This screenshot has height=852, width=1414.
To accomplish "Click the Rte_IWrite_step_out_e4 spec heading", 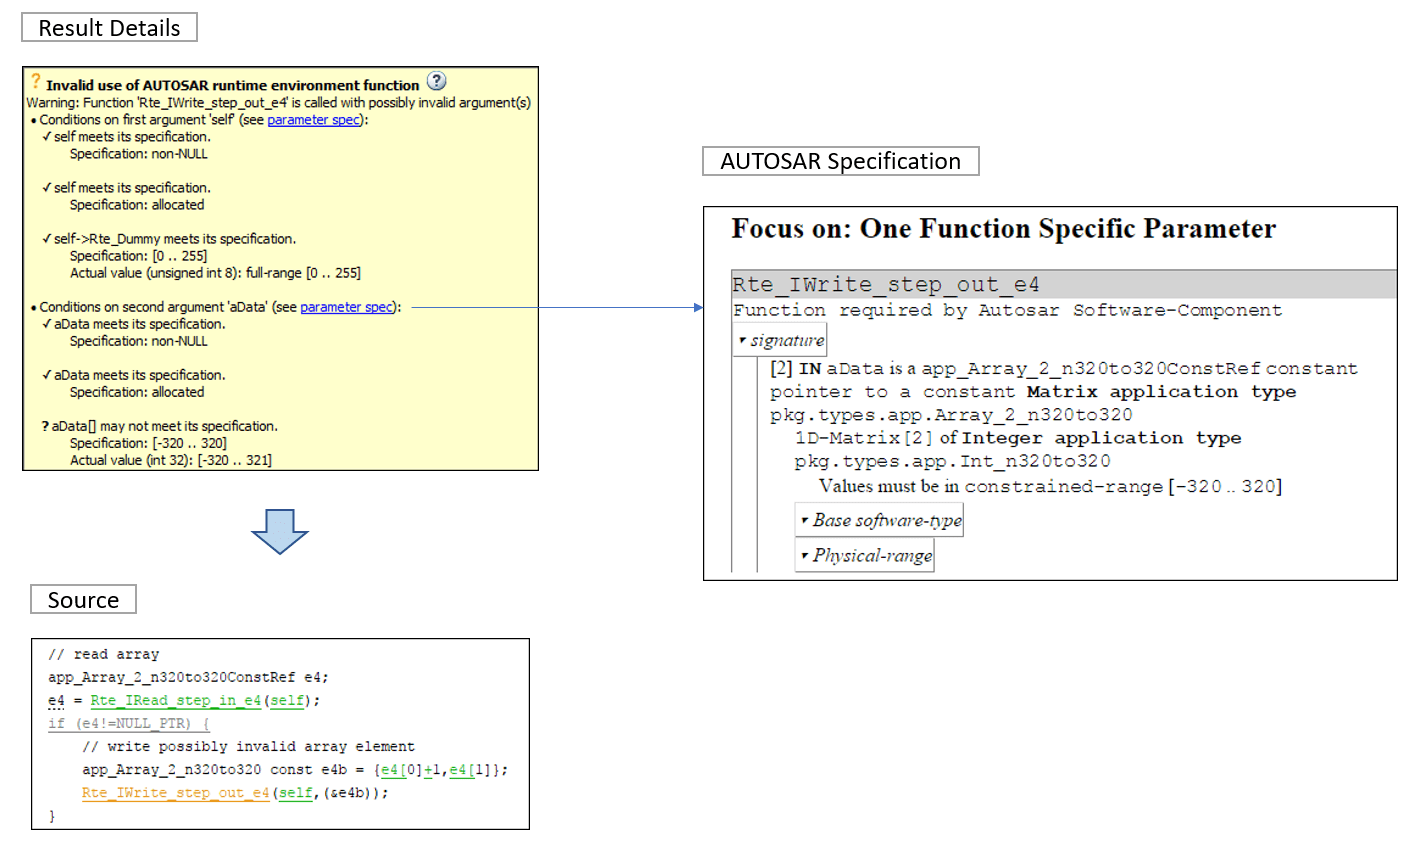I will coord(886,285).
